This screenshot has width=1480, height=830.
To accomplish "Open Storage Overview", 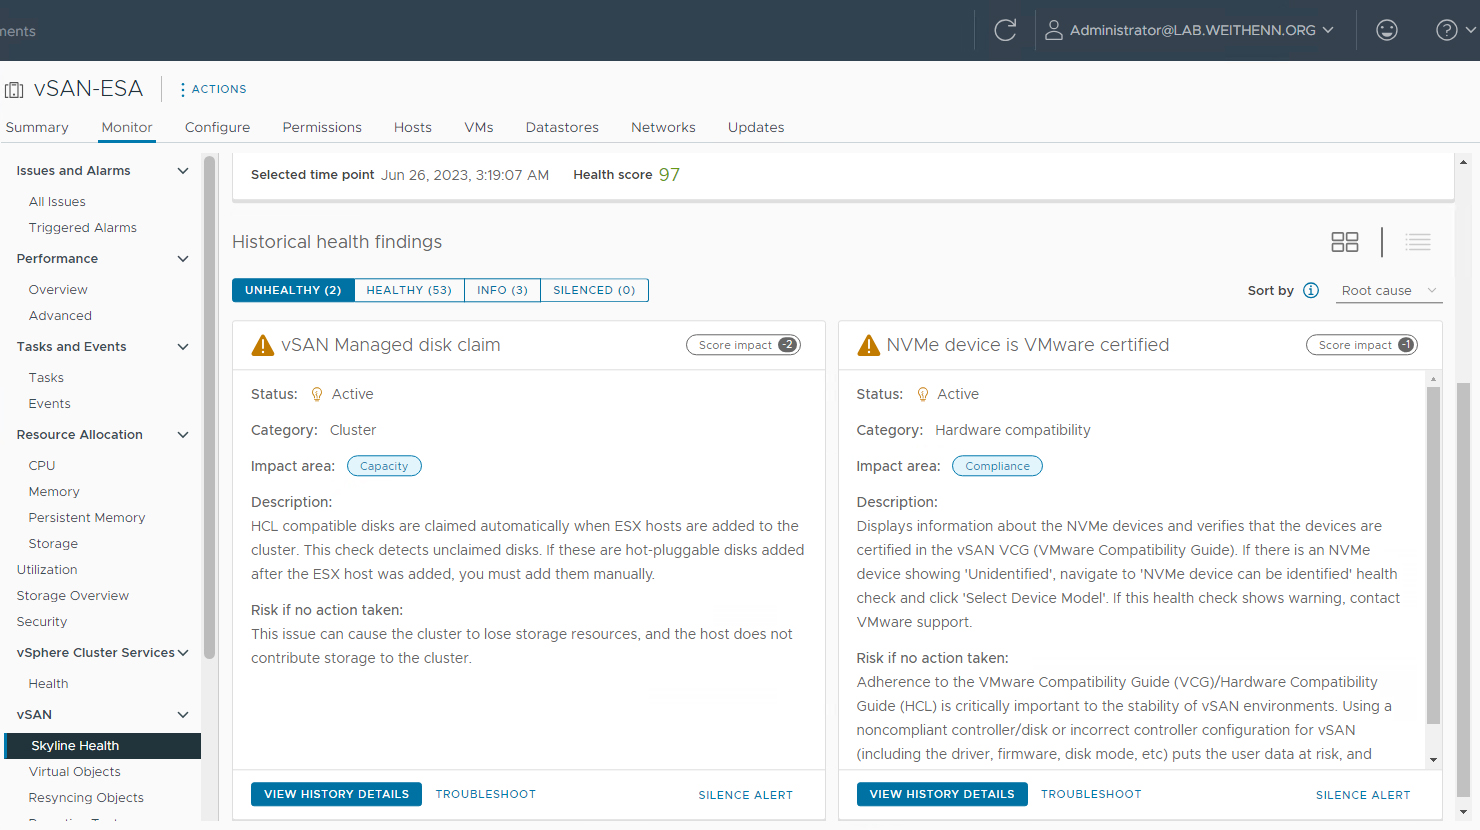I will (x=73, y=596).
